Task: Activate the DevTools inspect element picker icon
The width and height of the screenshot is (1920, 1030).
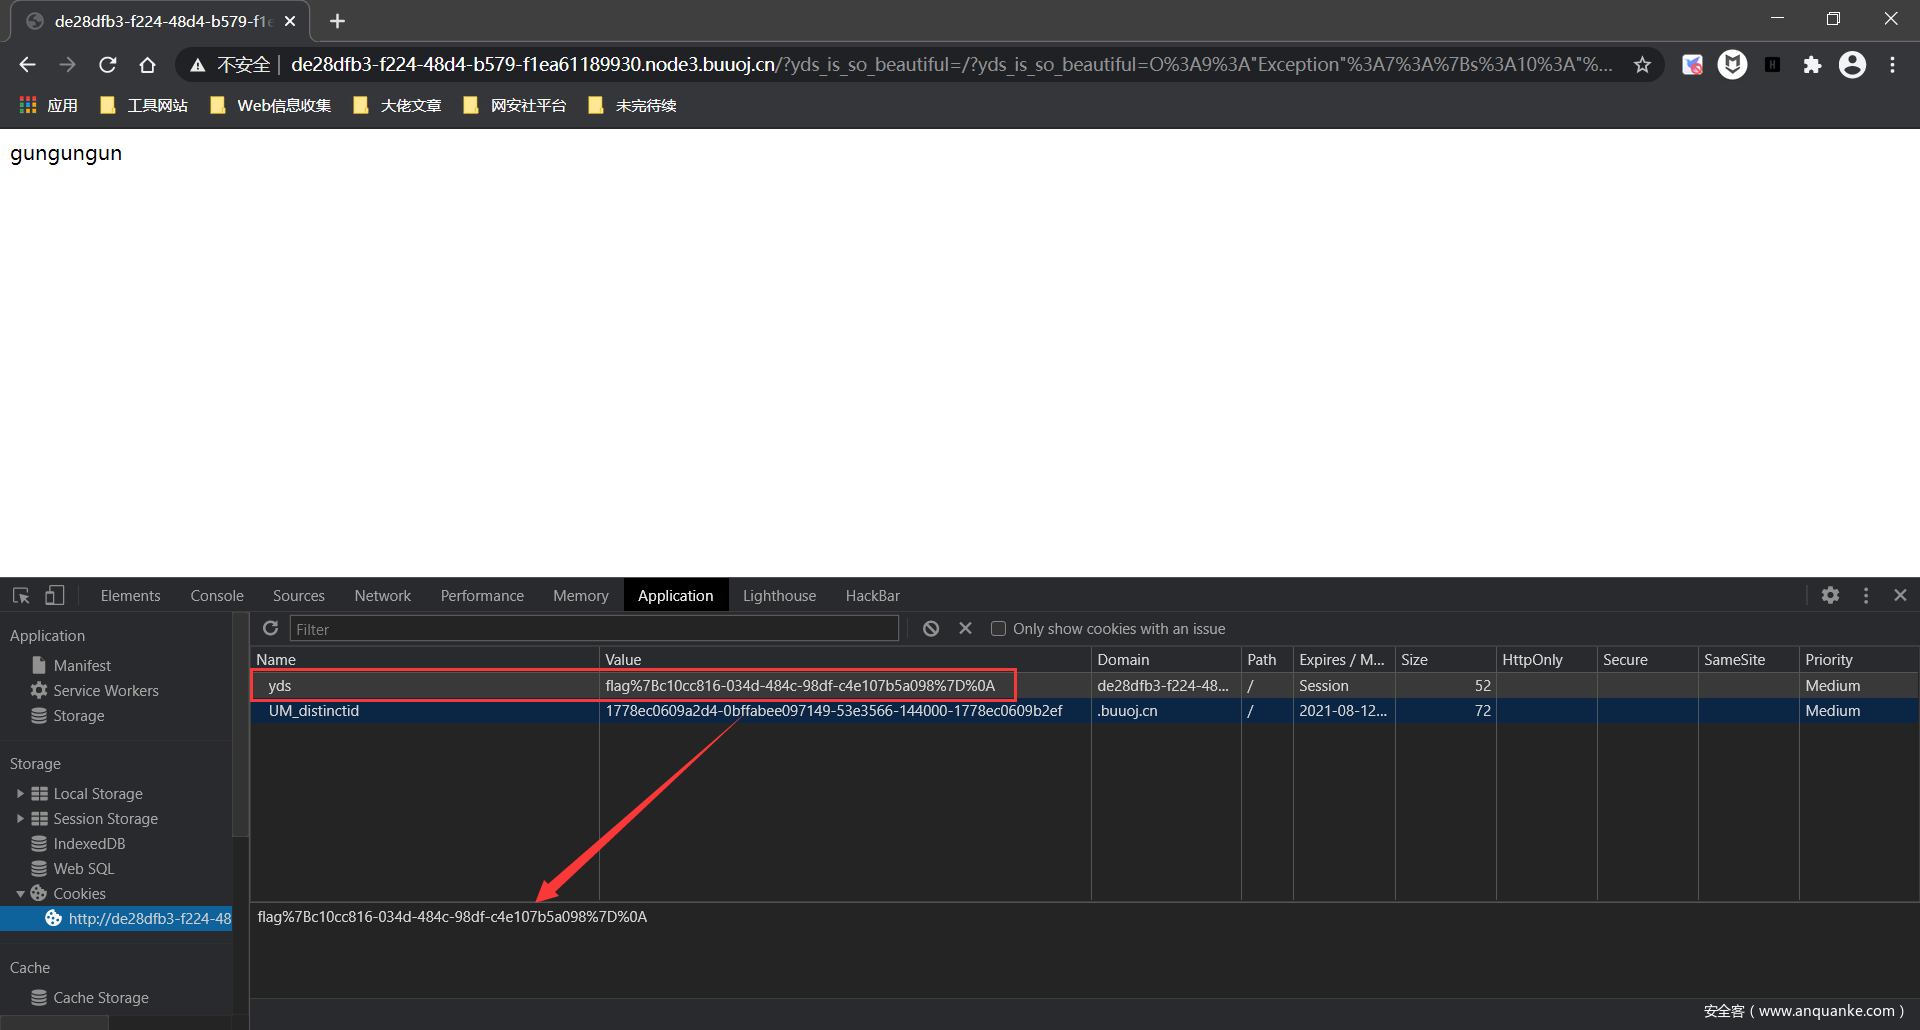Action: coord(21,596)
